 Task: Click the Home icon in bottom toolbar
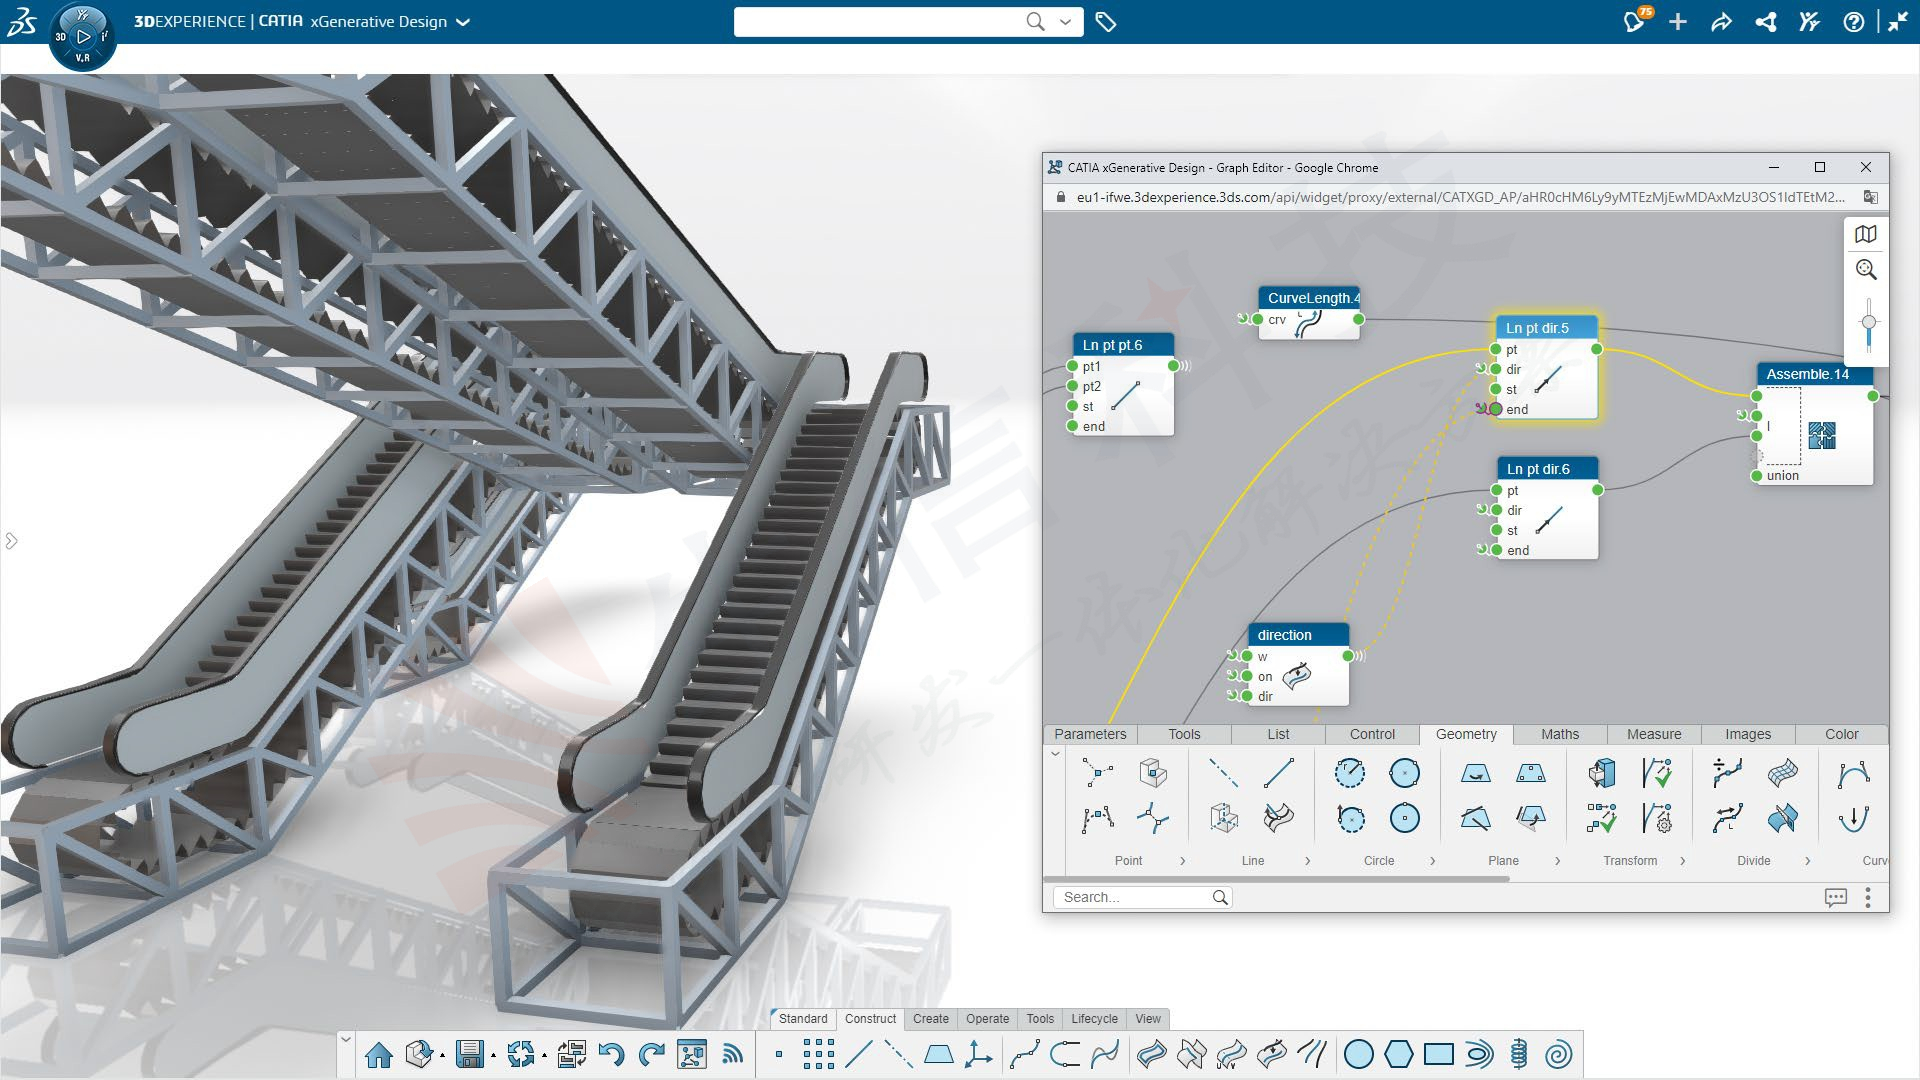pos(378,1054)
